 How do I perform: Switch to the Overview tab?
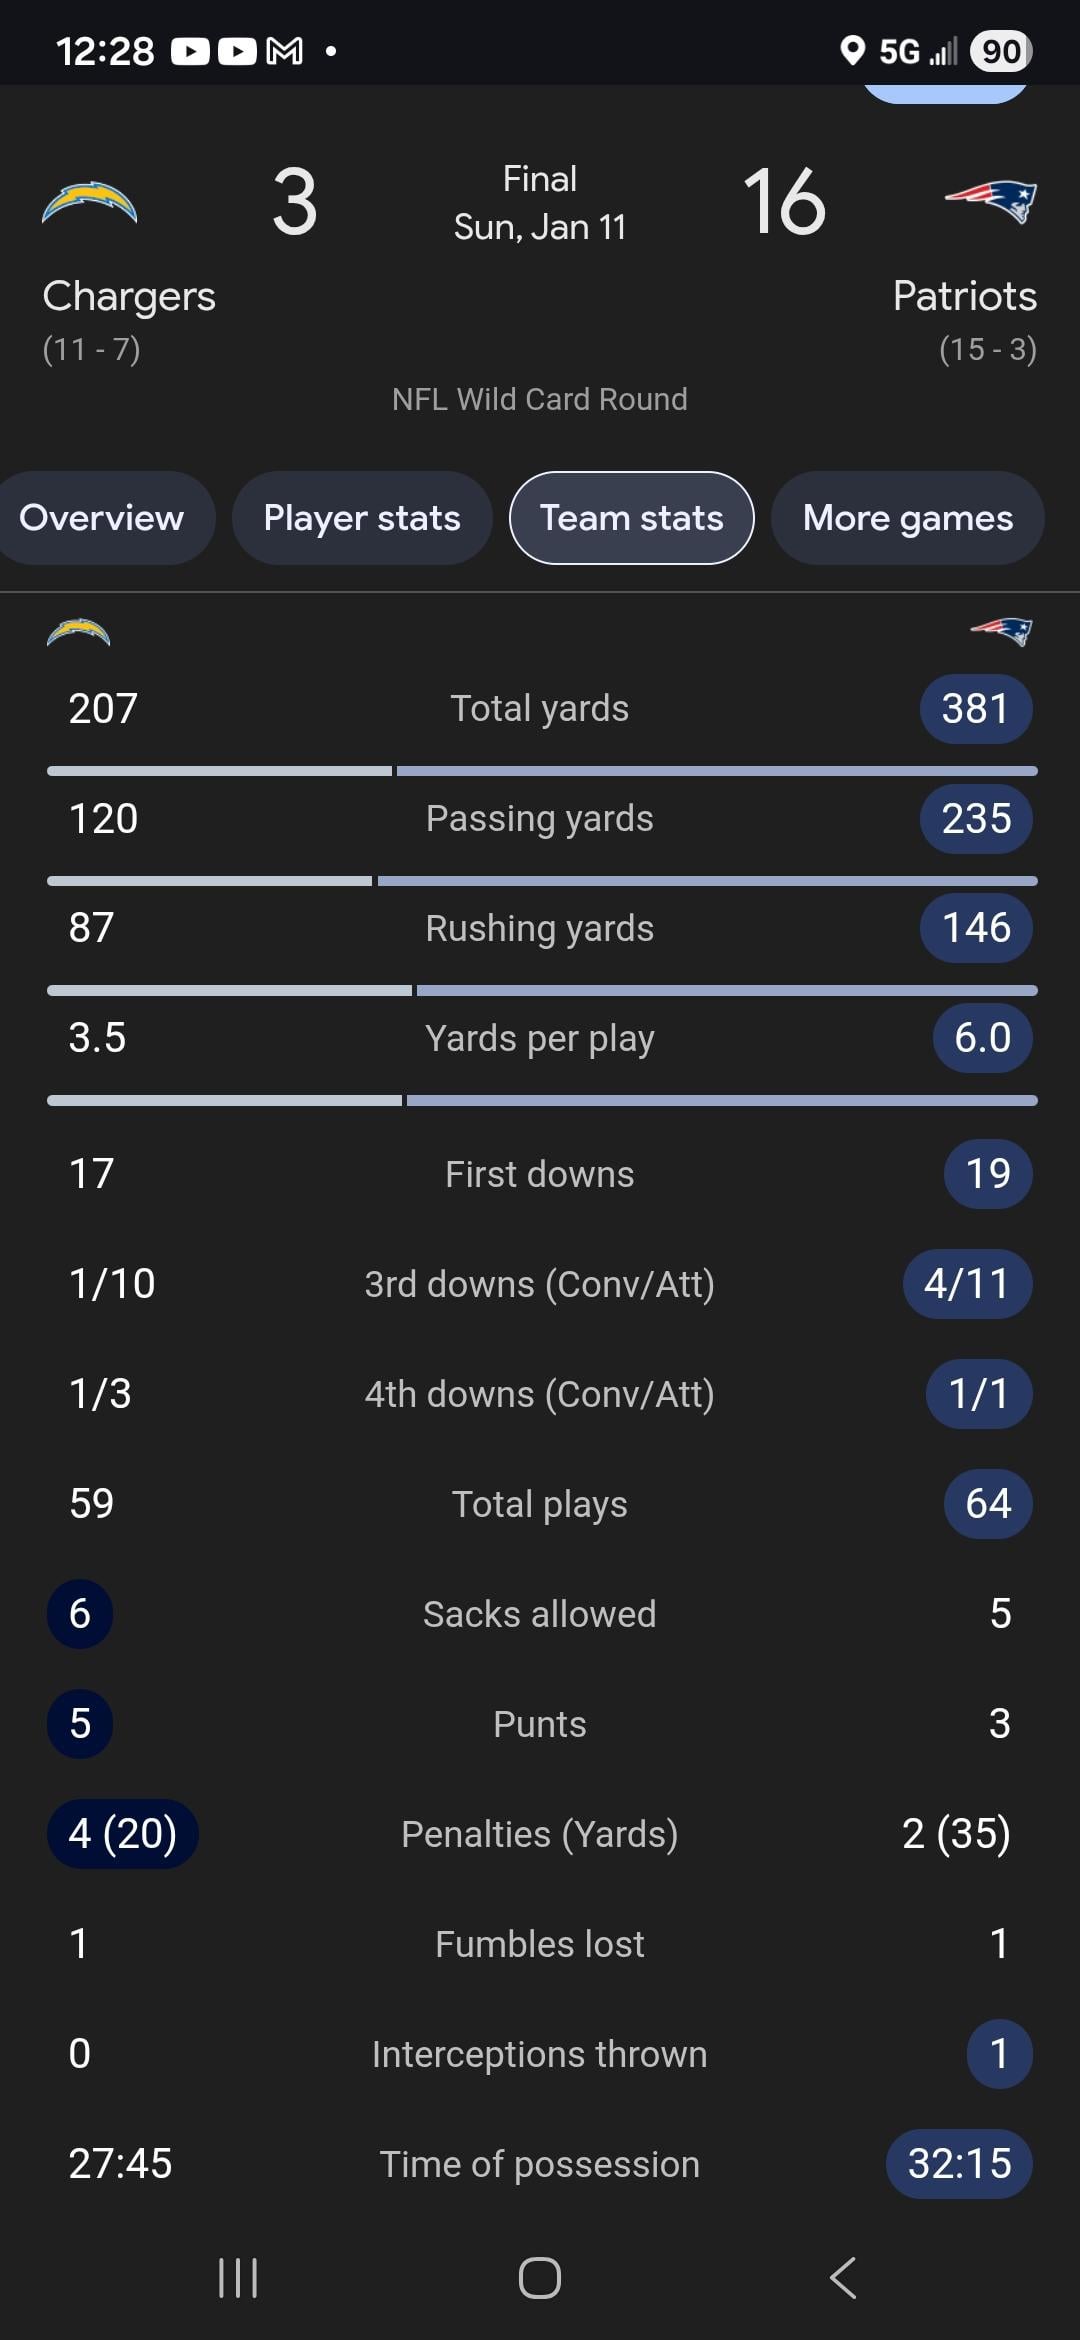pos(101,518)
